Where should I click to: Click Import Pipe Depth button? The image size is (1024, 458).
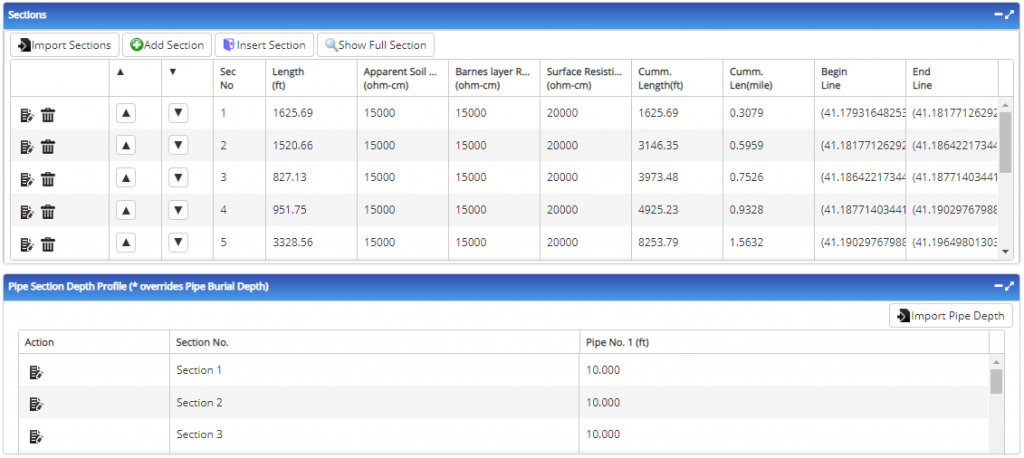[x=950, y=316]
